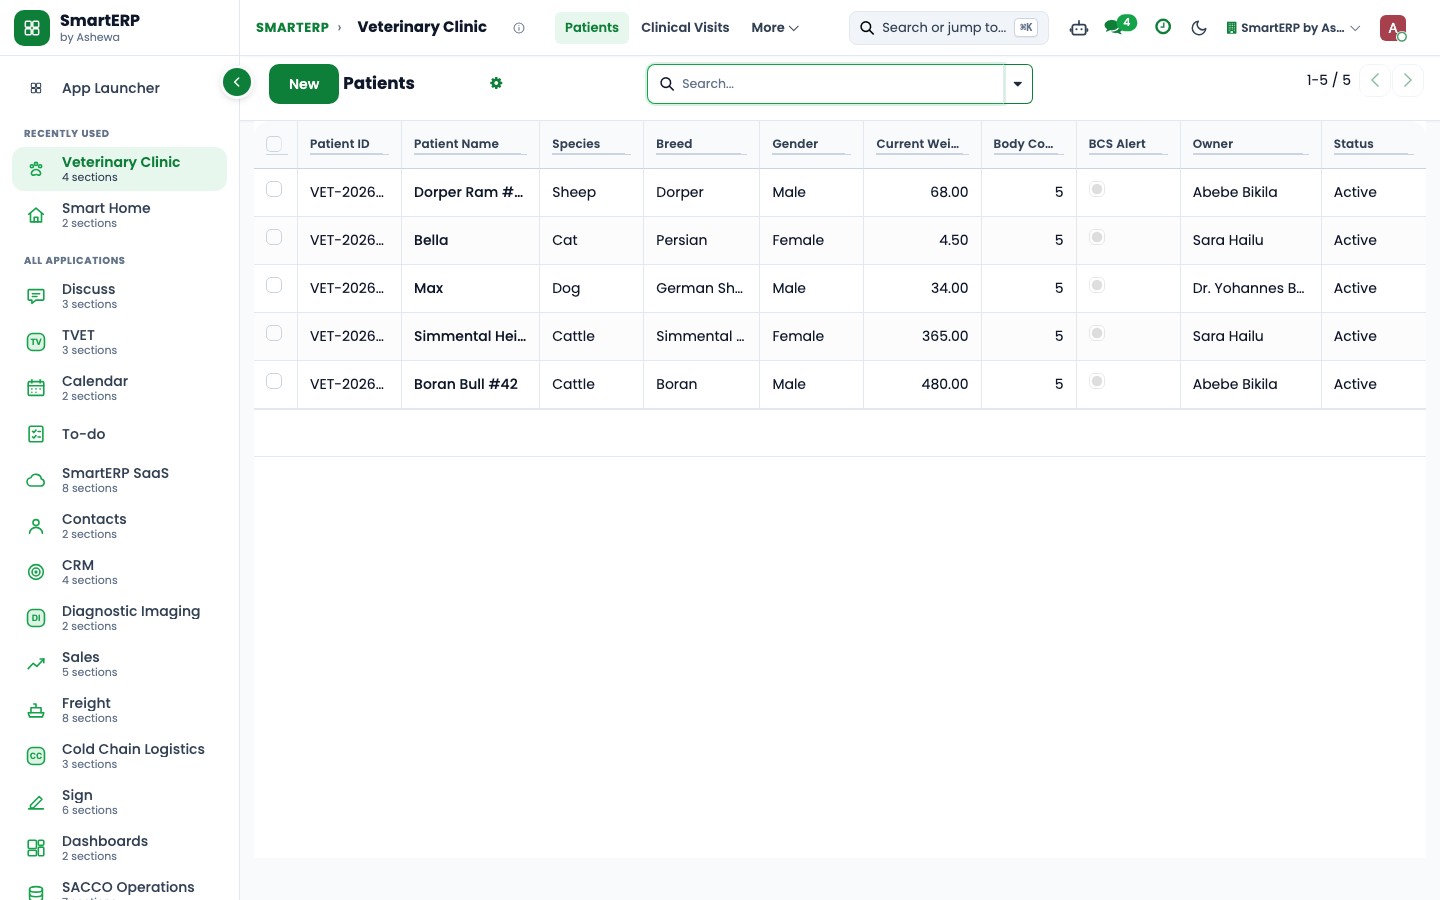The width and height of the screenshot is (1440, 900).
Task: Open the Clinical Visits menu
Action: coord(685,28)
